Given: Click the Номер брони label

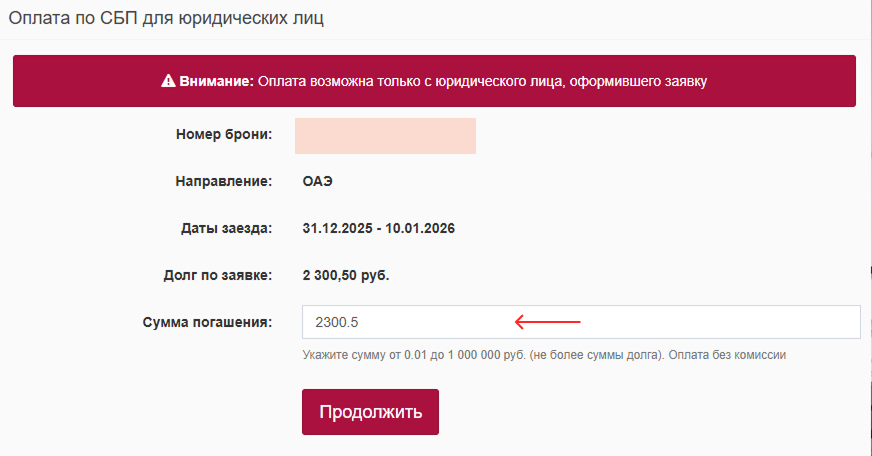Looking at the screenshot, I should [x=223, y=135].
